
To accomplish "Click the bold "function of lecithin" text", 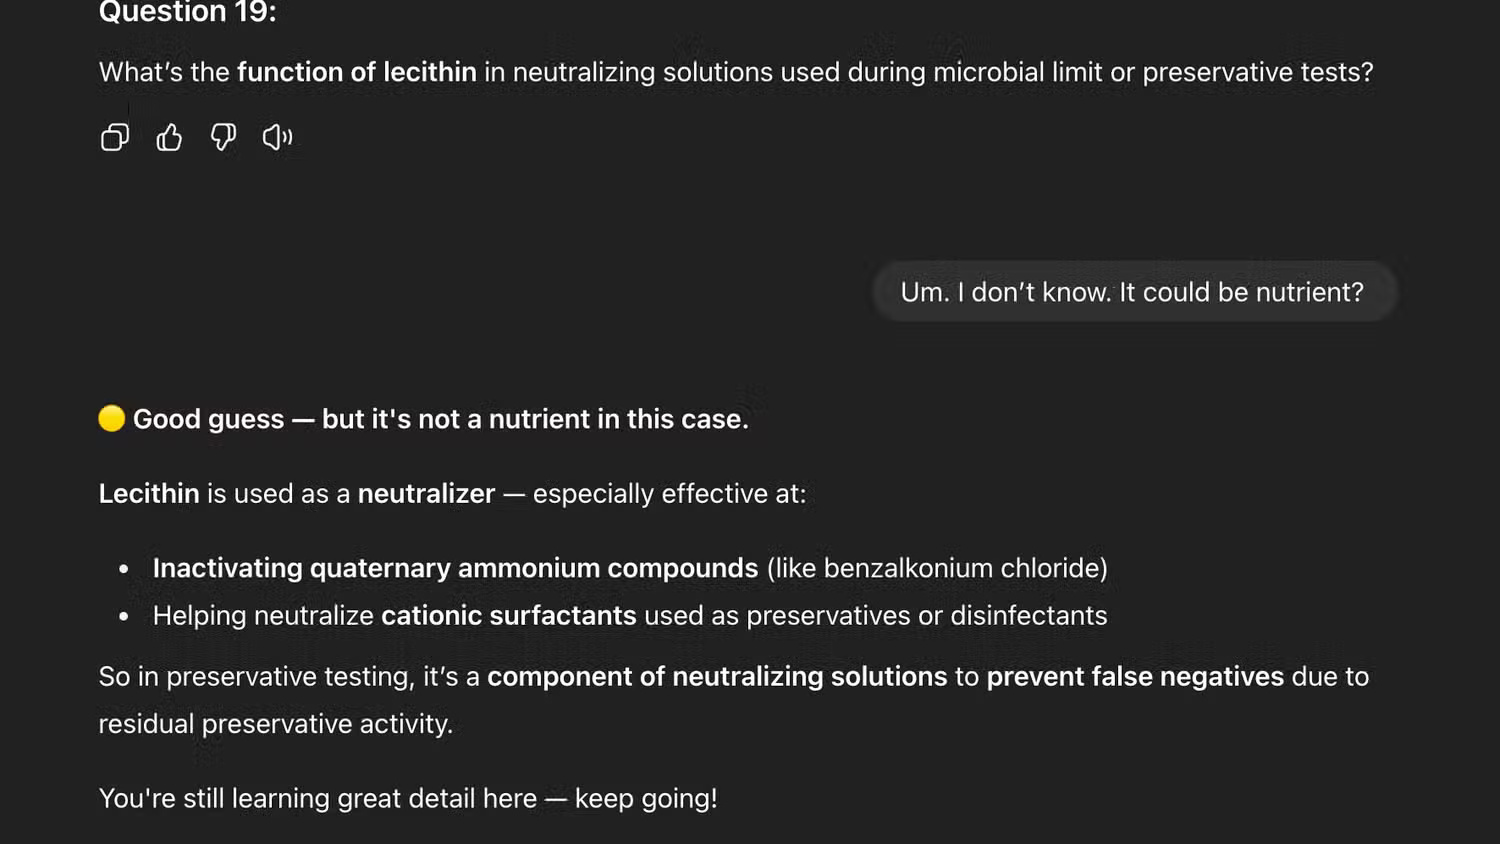I will pyautogui.click(x=356, y=72).
